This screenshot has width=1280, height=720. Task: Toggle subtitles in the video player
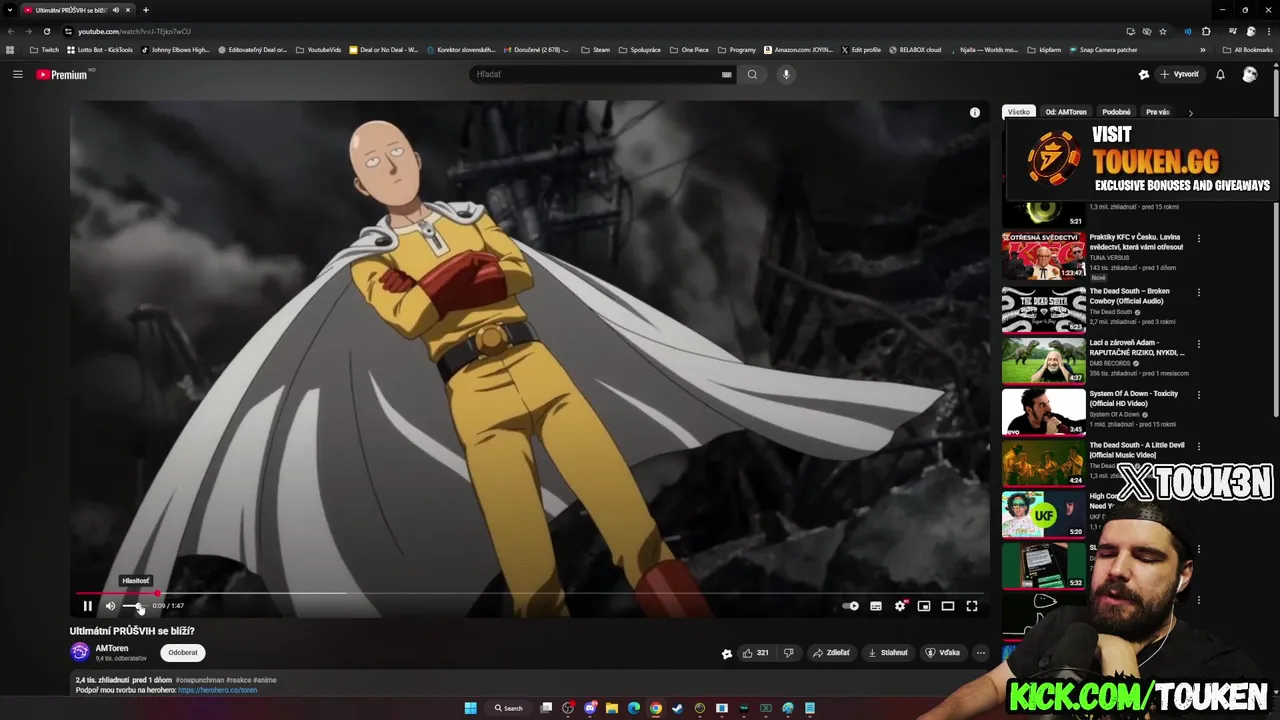point(876,606)
